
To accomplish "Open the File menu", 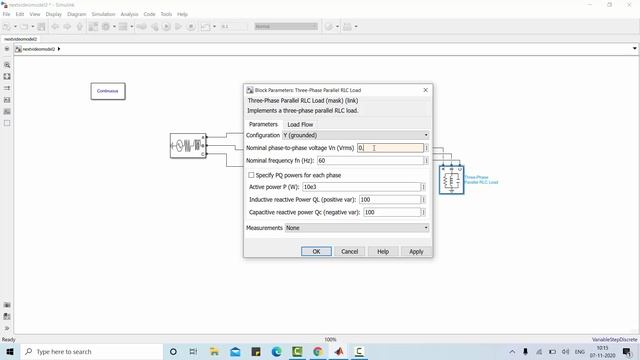I will [7, 14].
